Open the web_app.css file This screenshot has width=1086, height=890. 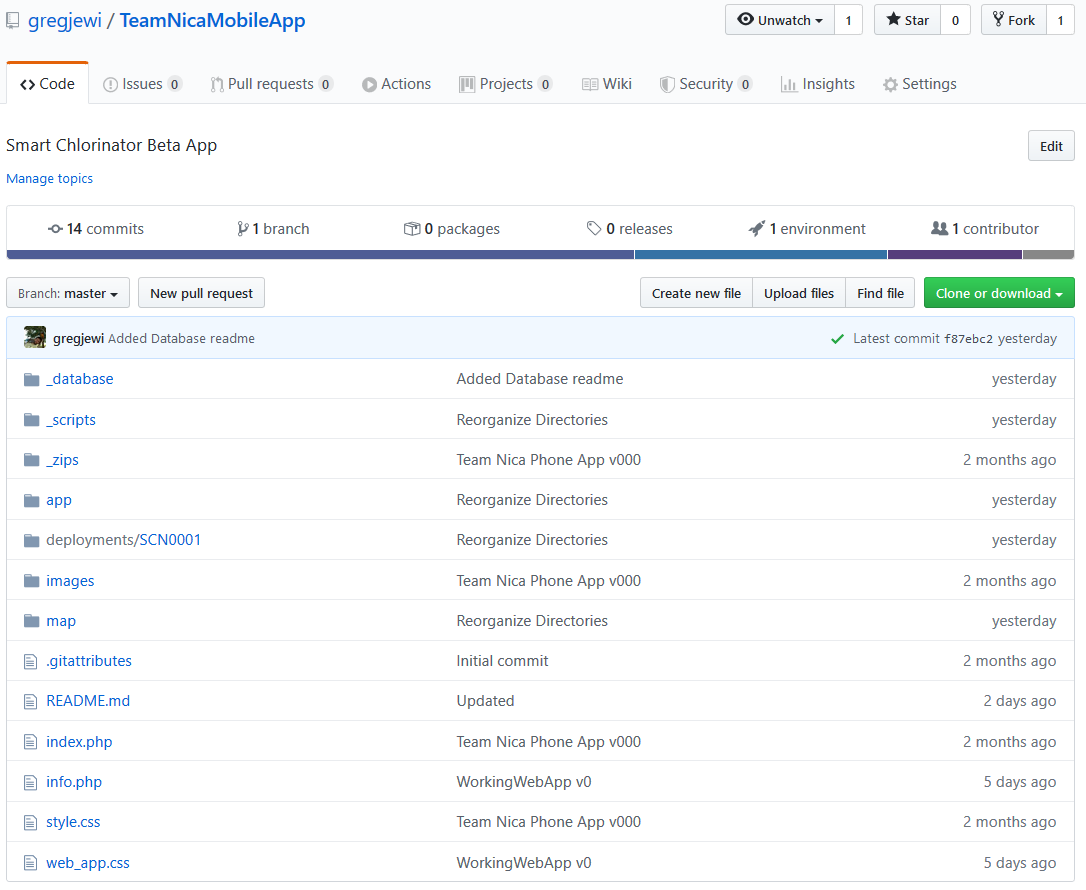tap(88, 863)
